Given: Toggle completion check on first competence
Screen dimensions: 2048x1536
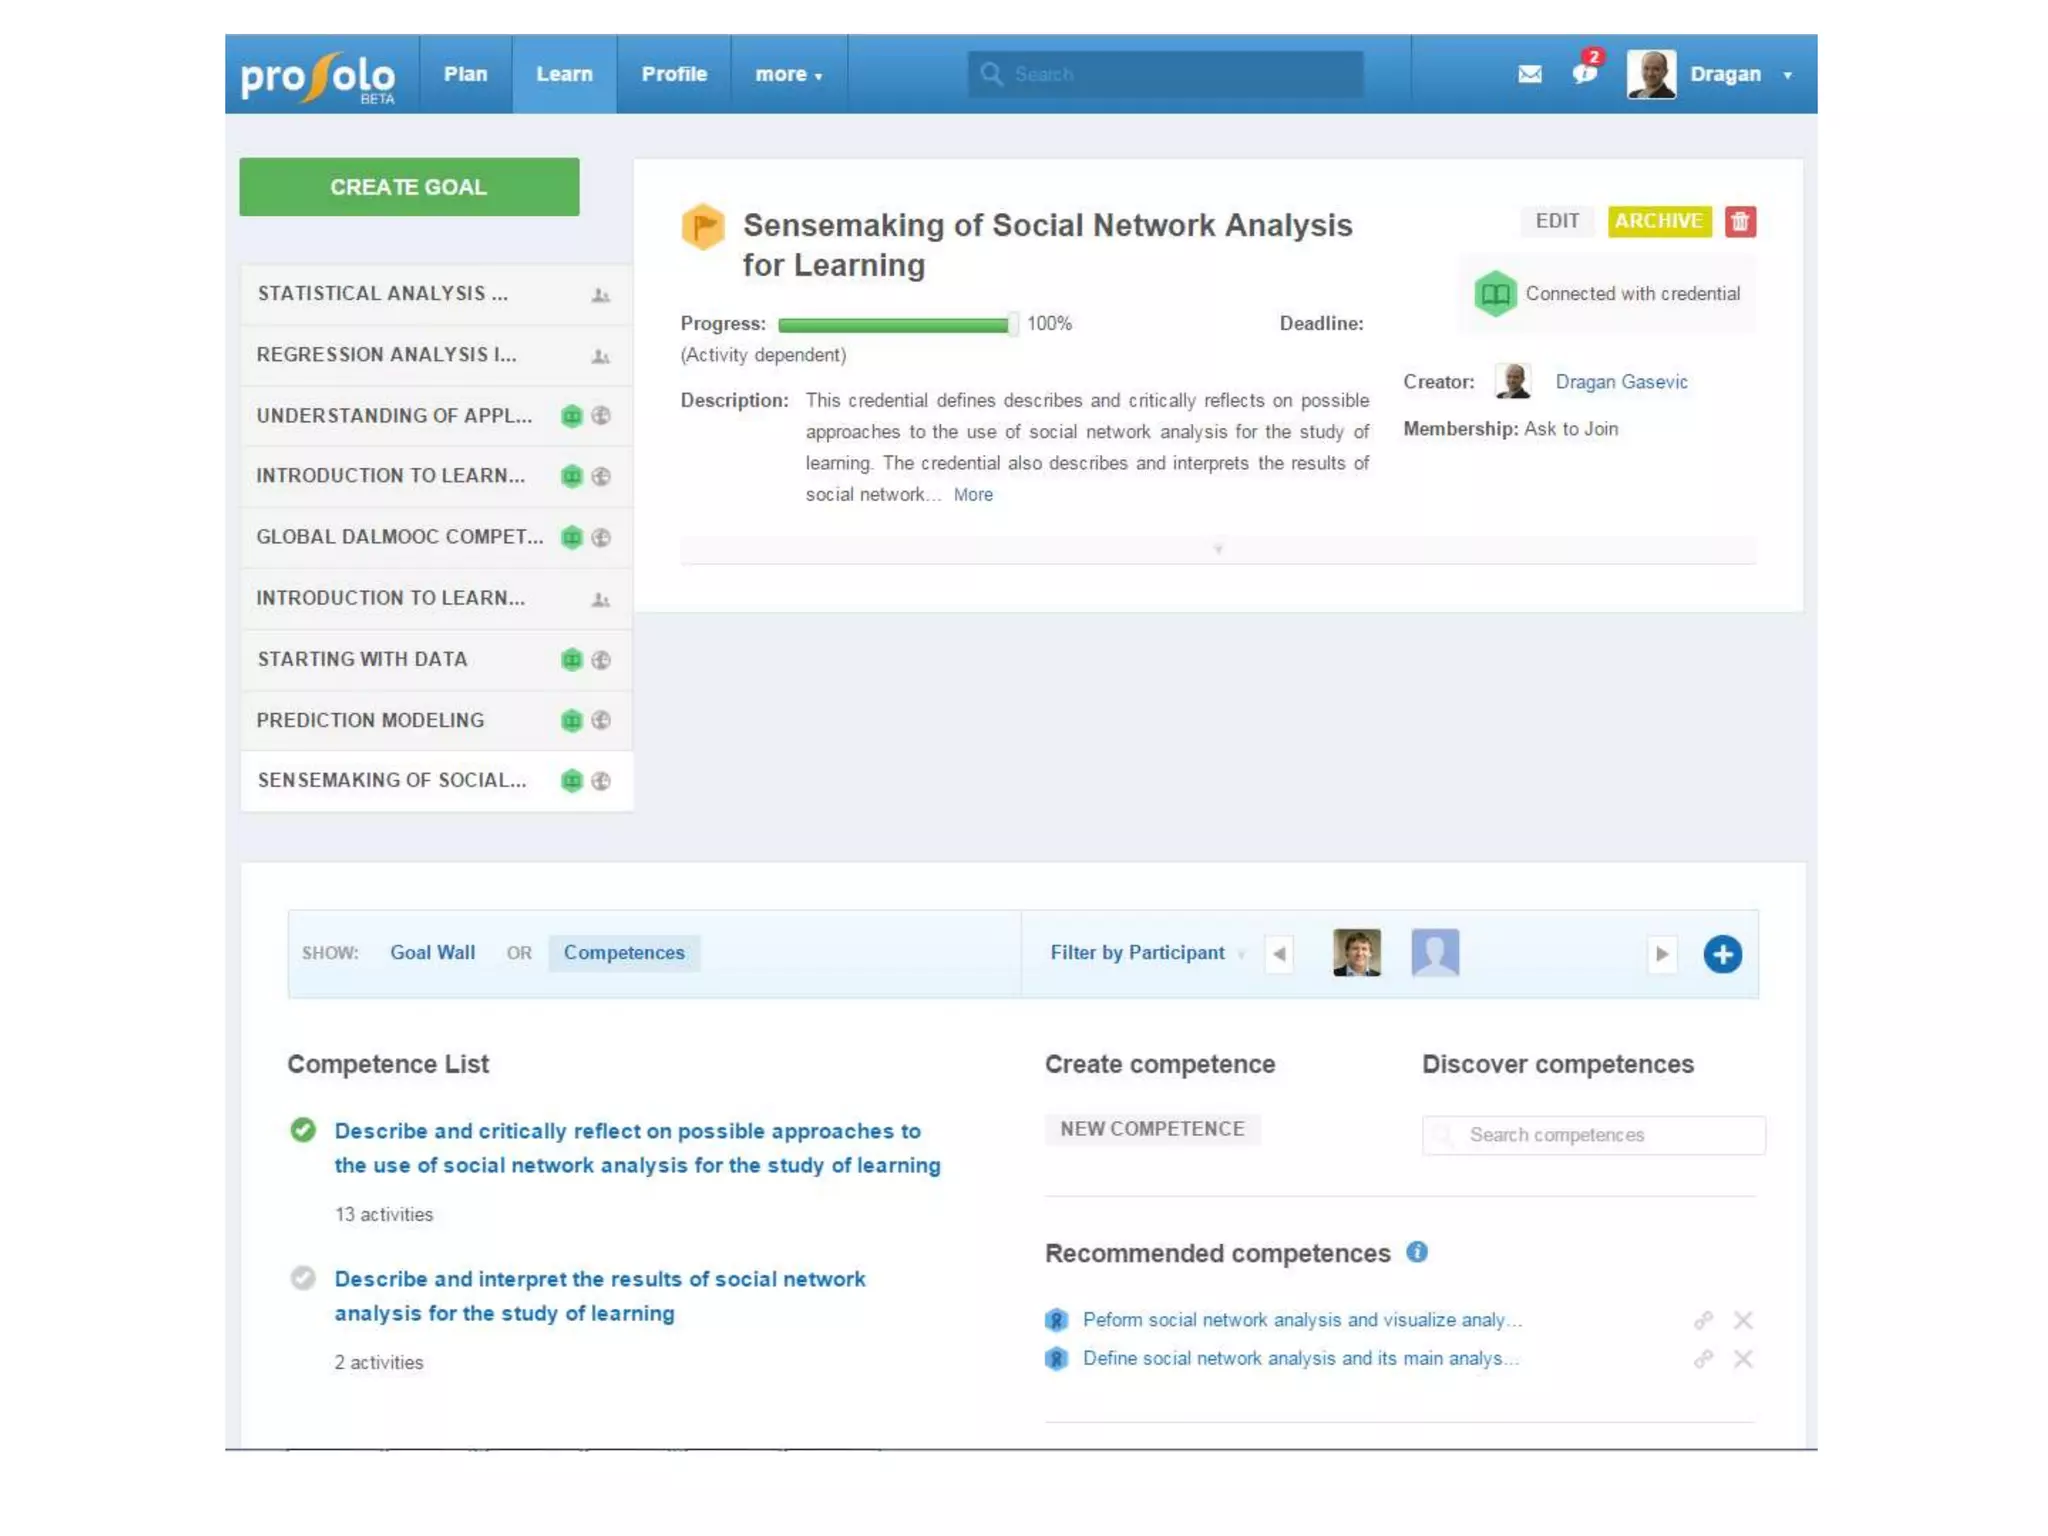Looking at the screenshot, I should tap(303, 1130).
